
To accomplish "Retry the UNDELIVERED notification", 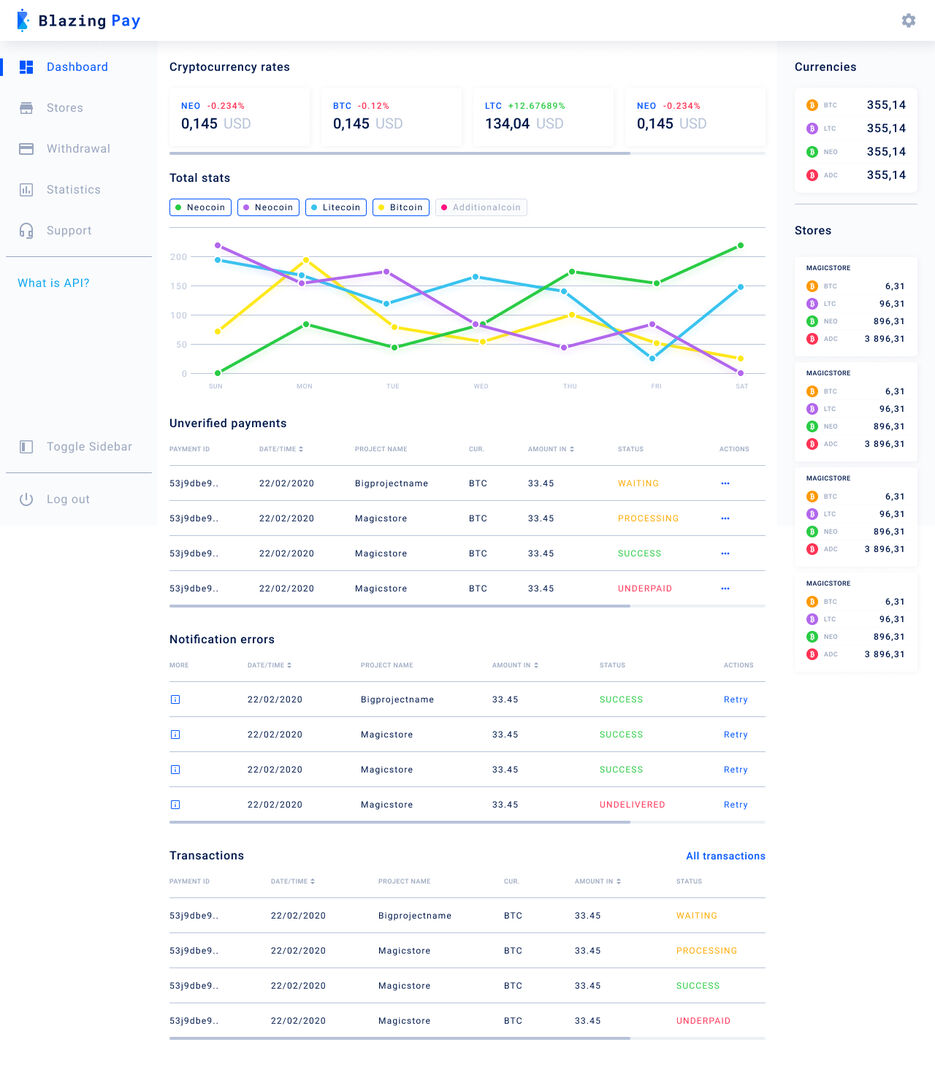I will [x=735, y=805].
